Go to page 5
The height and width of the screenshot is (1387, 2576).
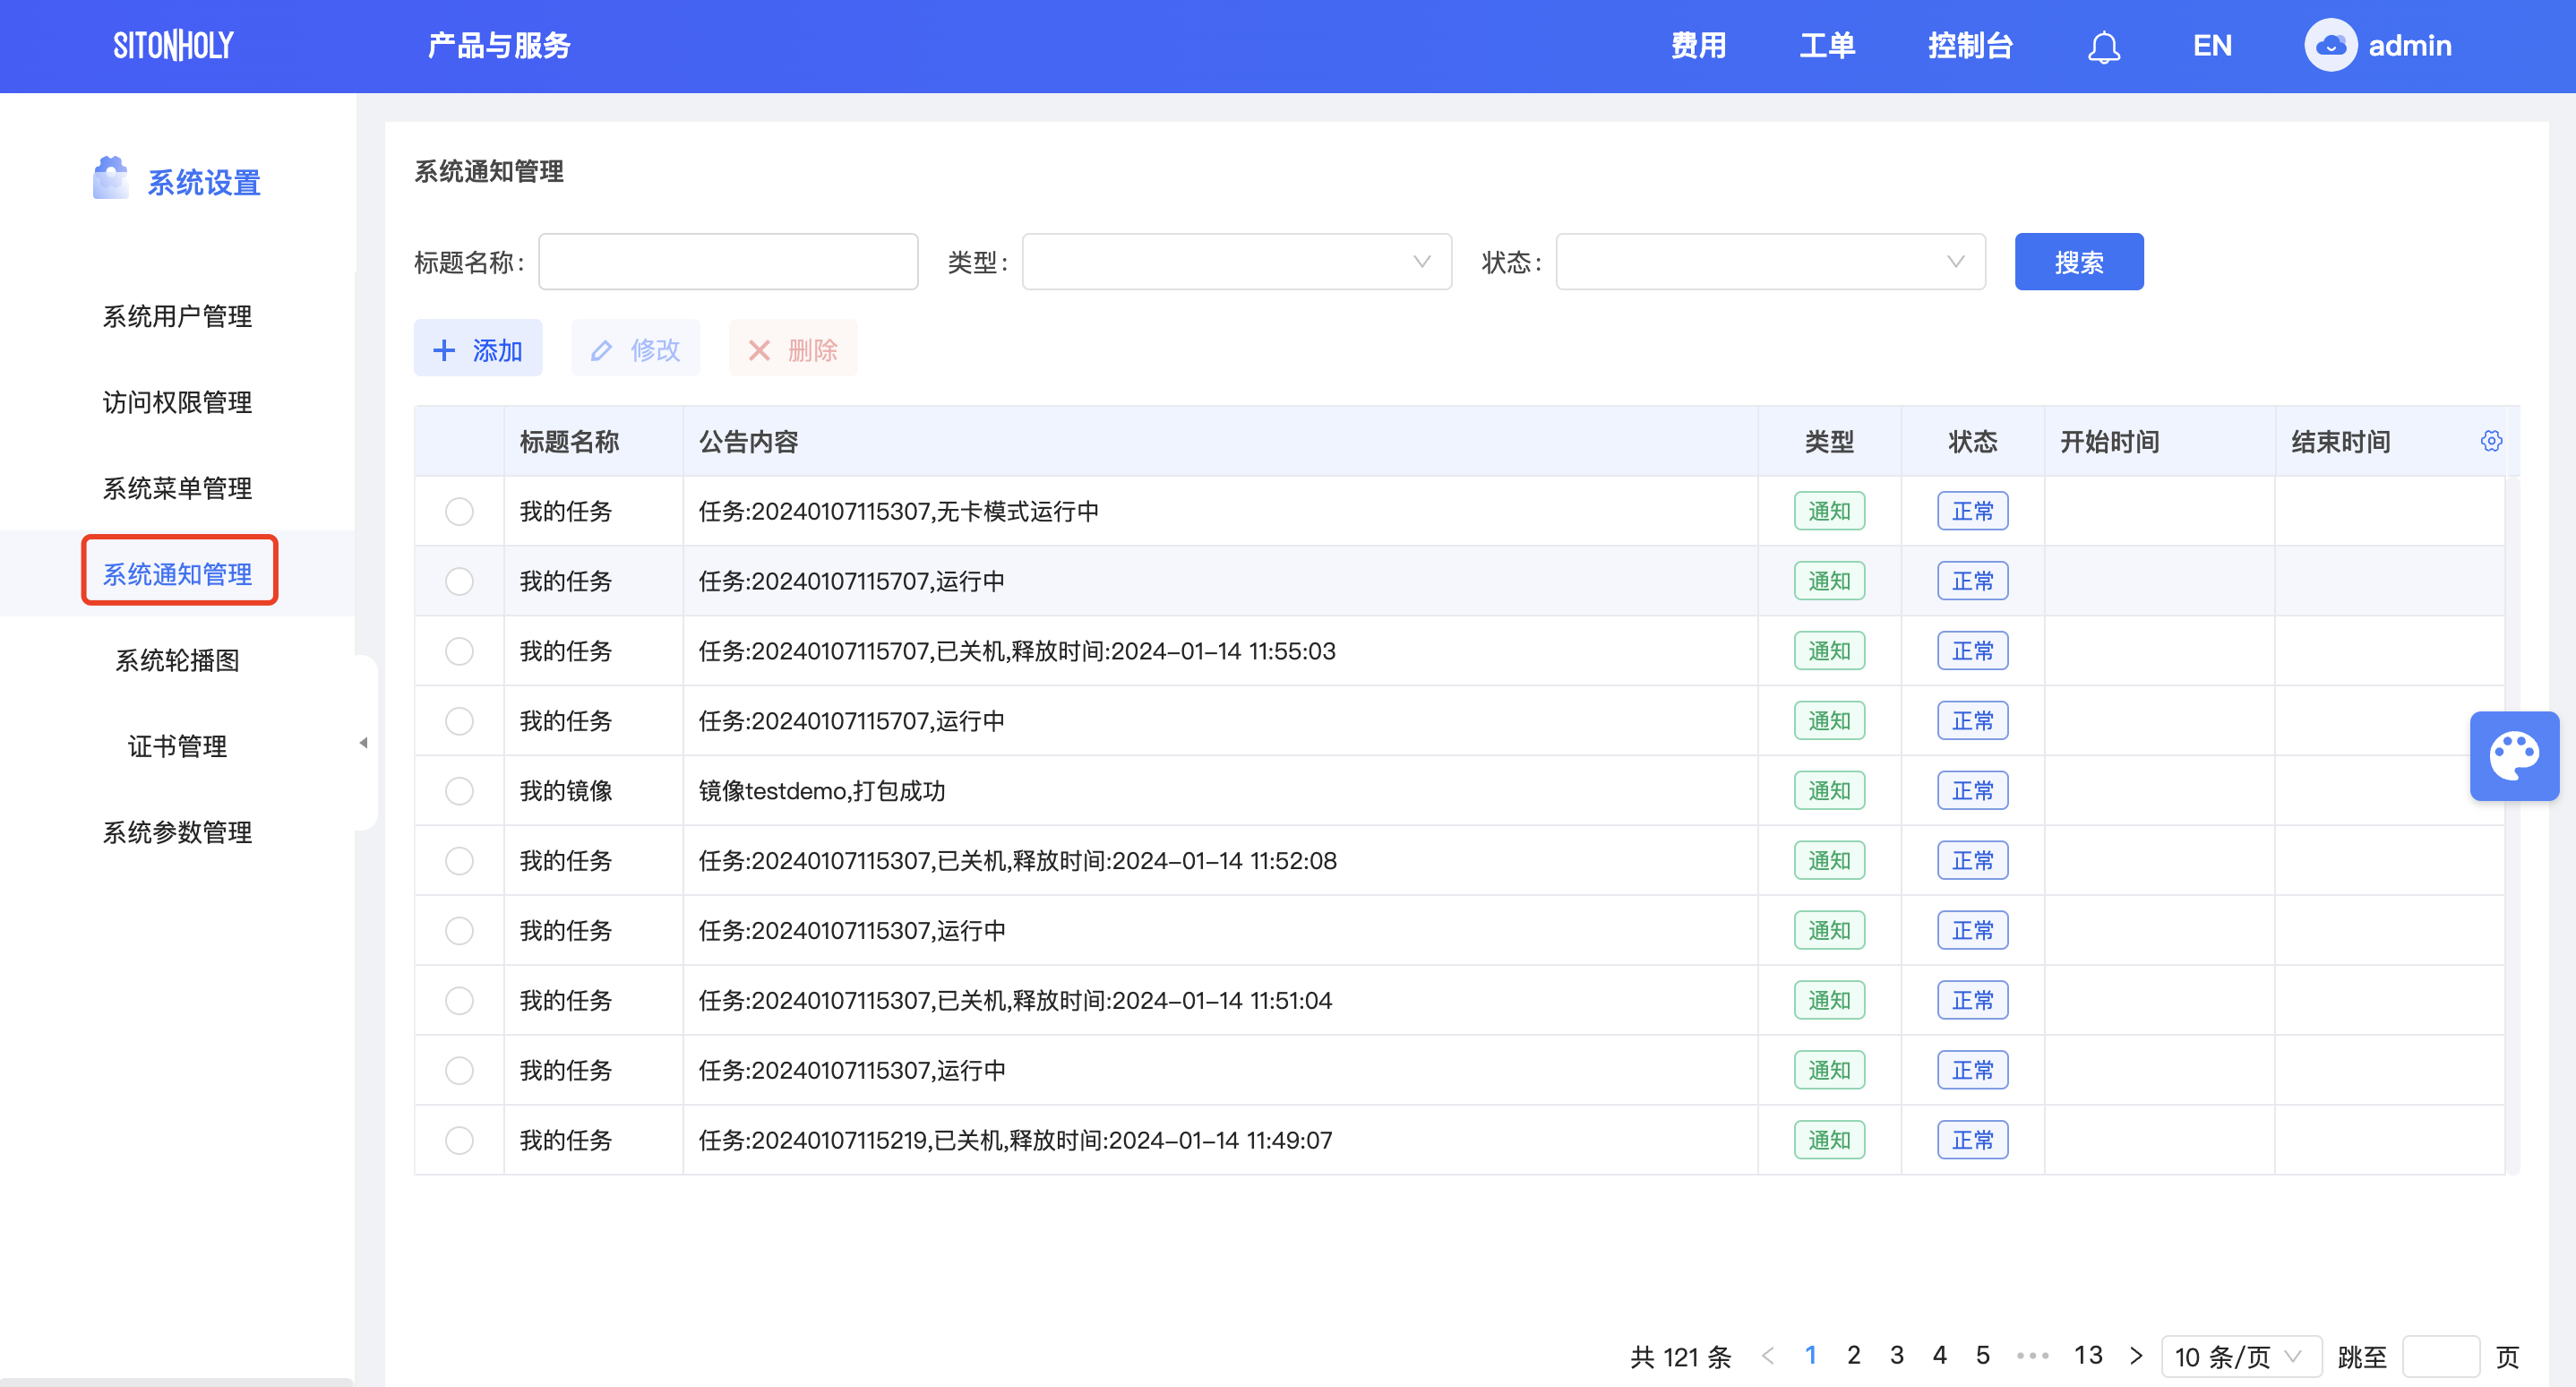pyautogui.click(x=1983, y=1356)
